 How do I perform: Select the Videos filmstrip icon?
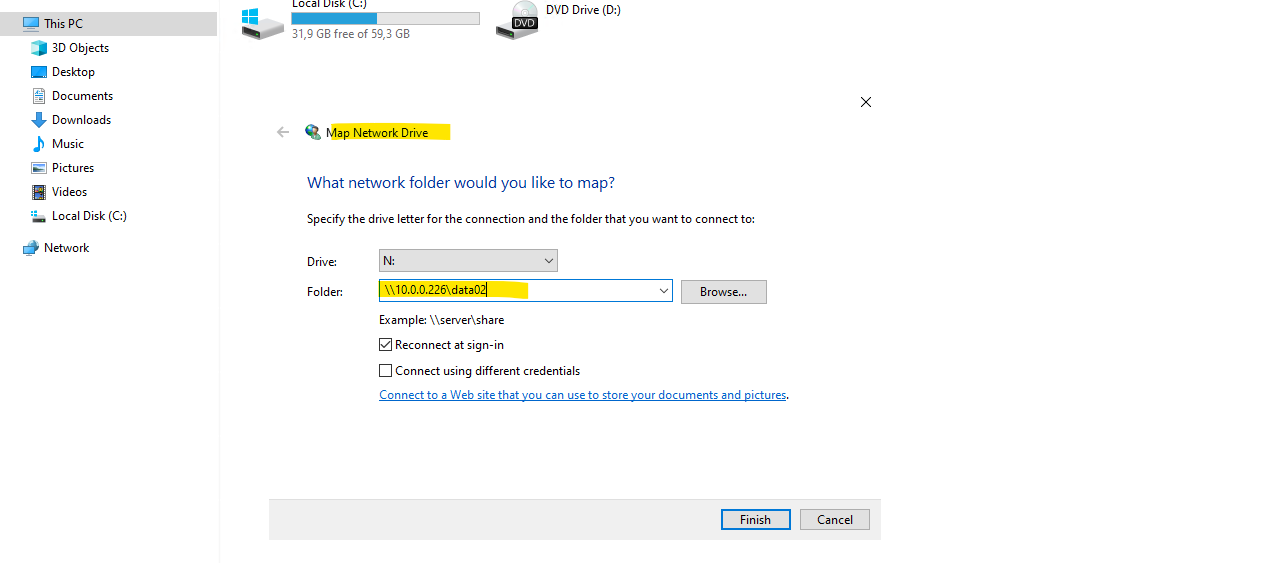39,192
